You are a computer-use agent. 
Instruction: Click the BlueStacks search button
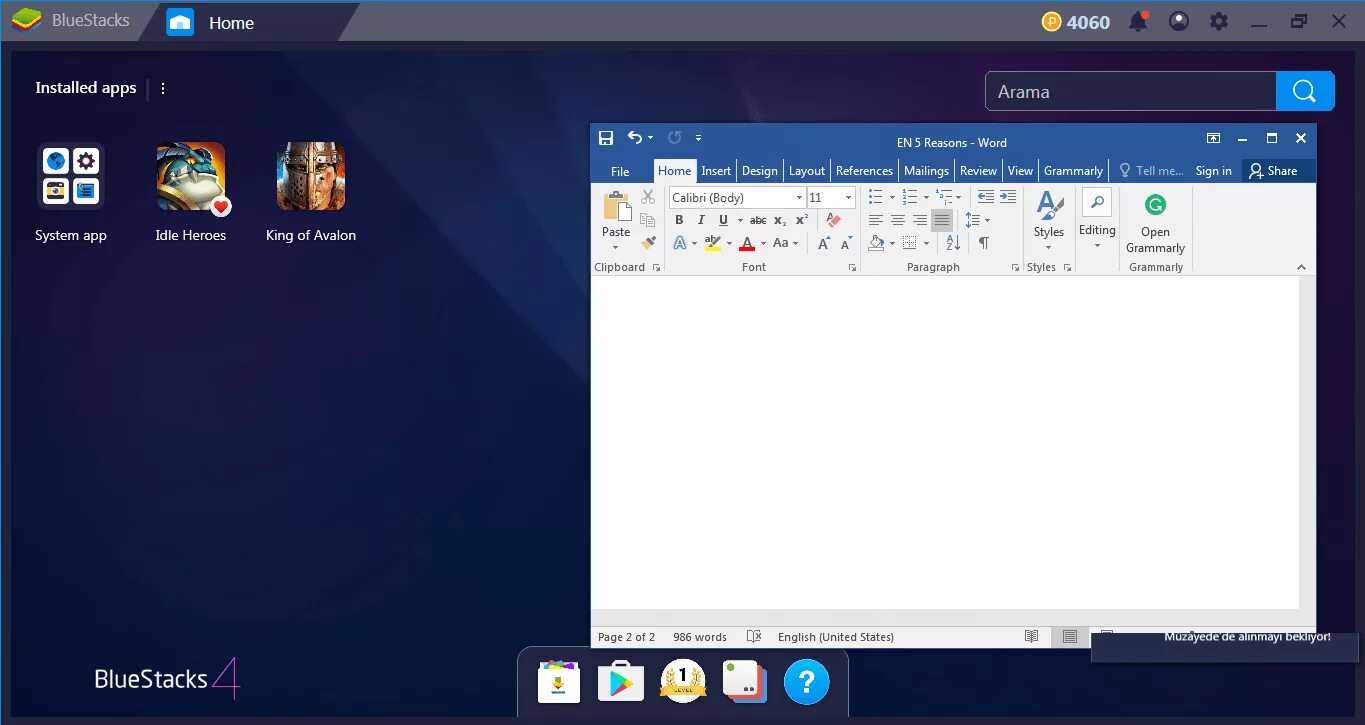(x=1305, y=91)
